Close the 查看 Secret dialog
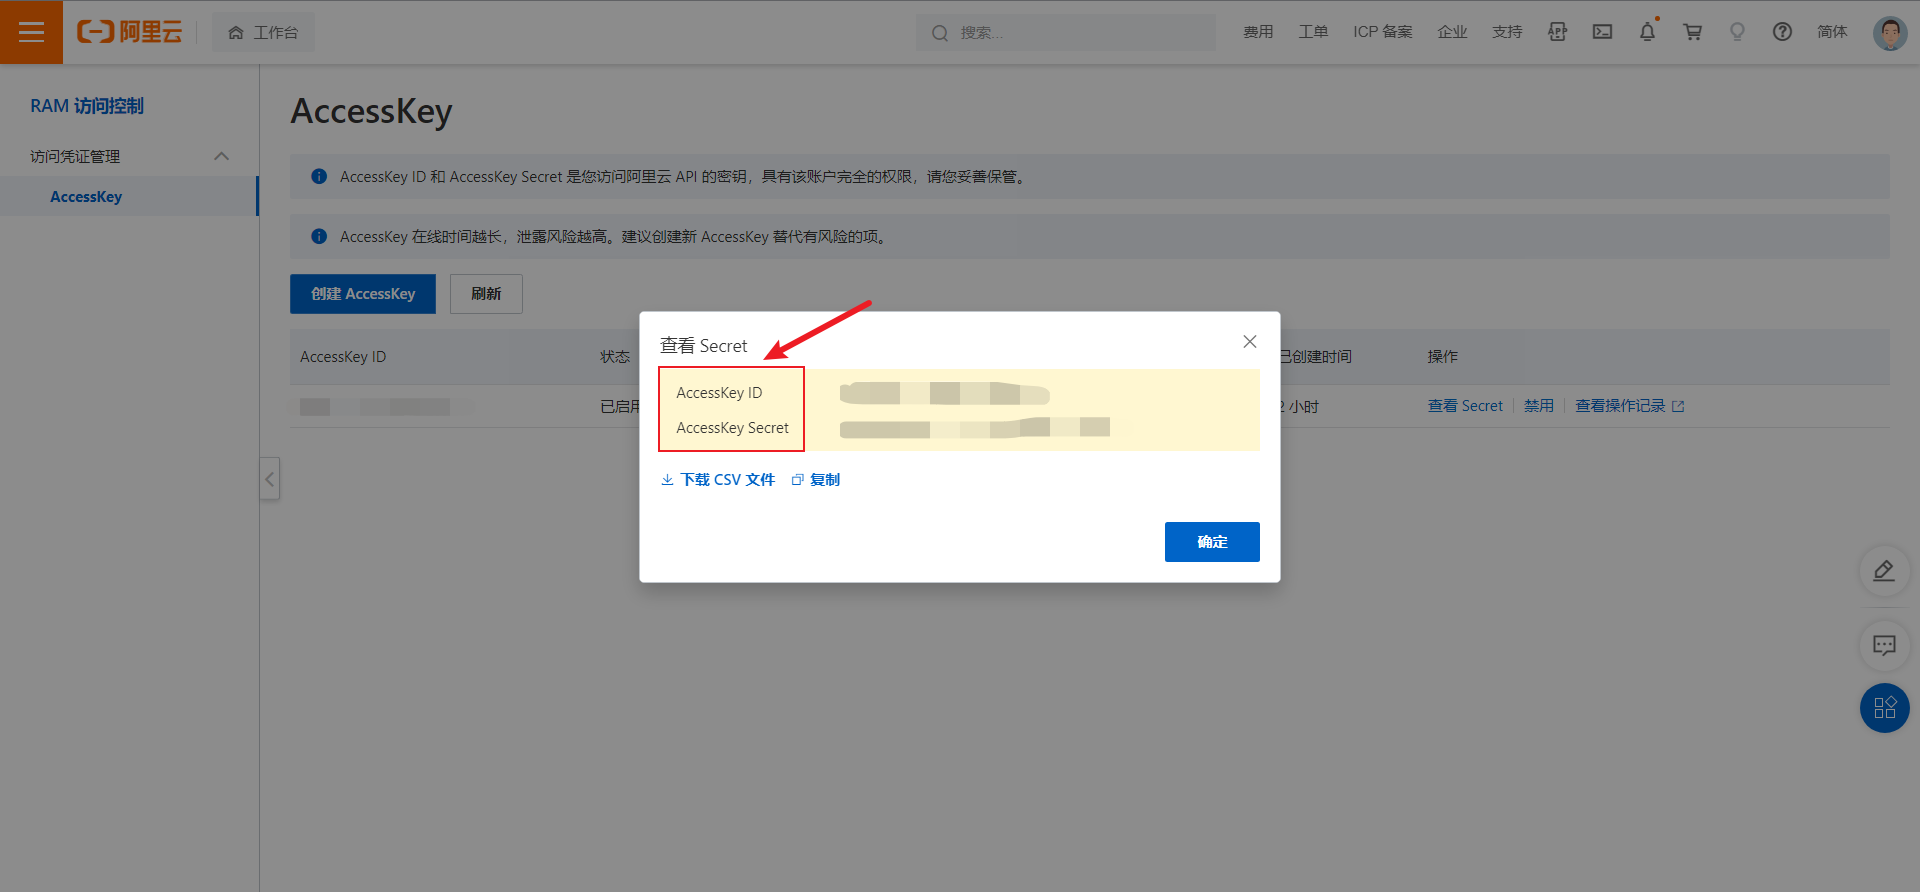 coord(1250,342)
